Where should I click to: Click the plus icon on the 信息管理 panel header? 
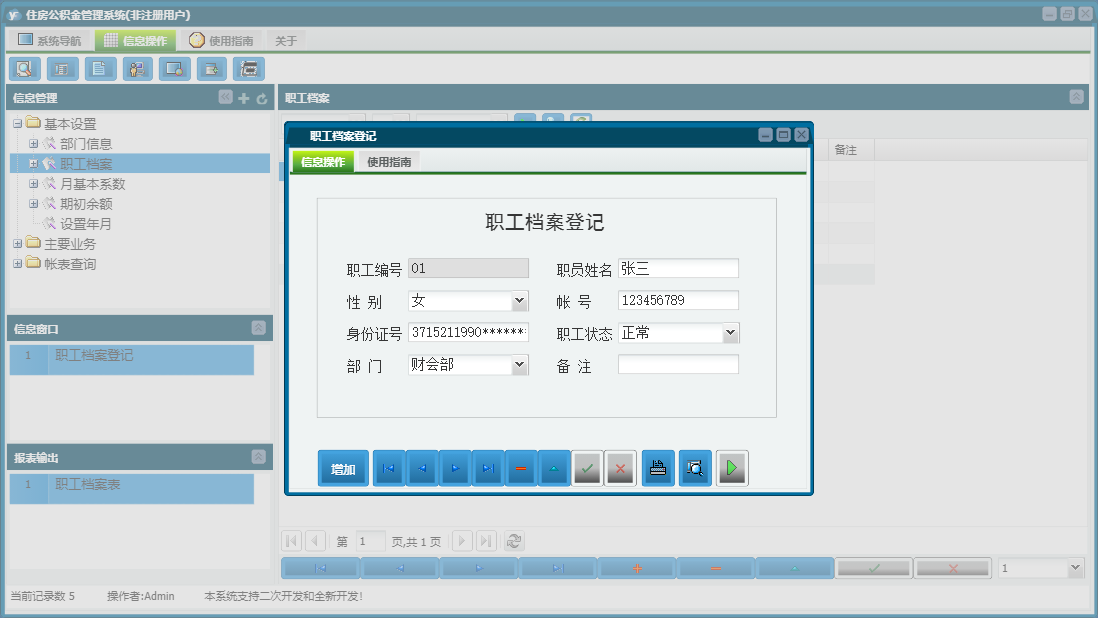243,97
